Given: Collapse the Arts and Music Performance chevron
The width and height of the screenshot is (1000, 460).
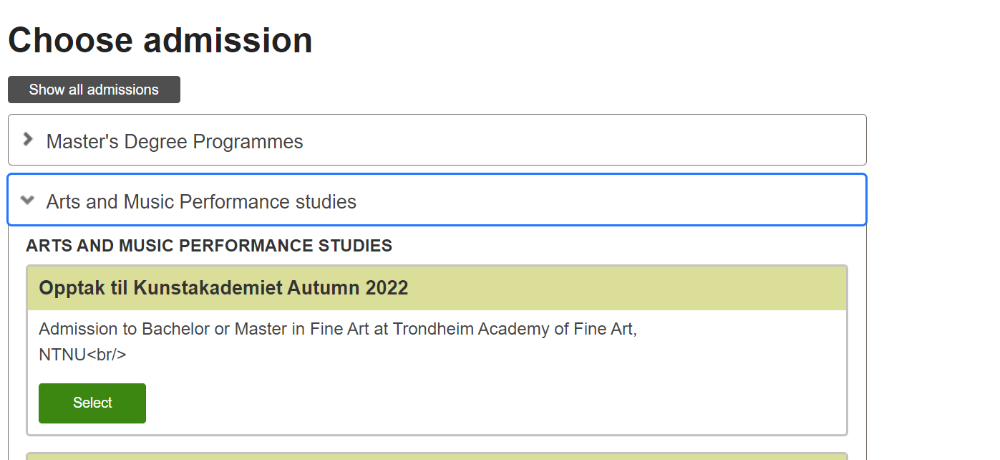Looking at the screenshot, I should point(28,200).
